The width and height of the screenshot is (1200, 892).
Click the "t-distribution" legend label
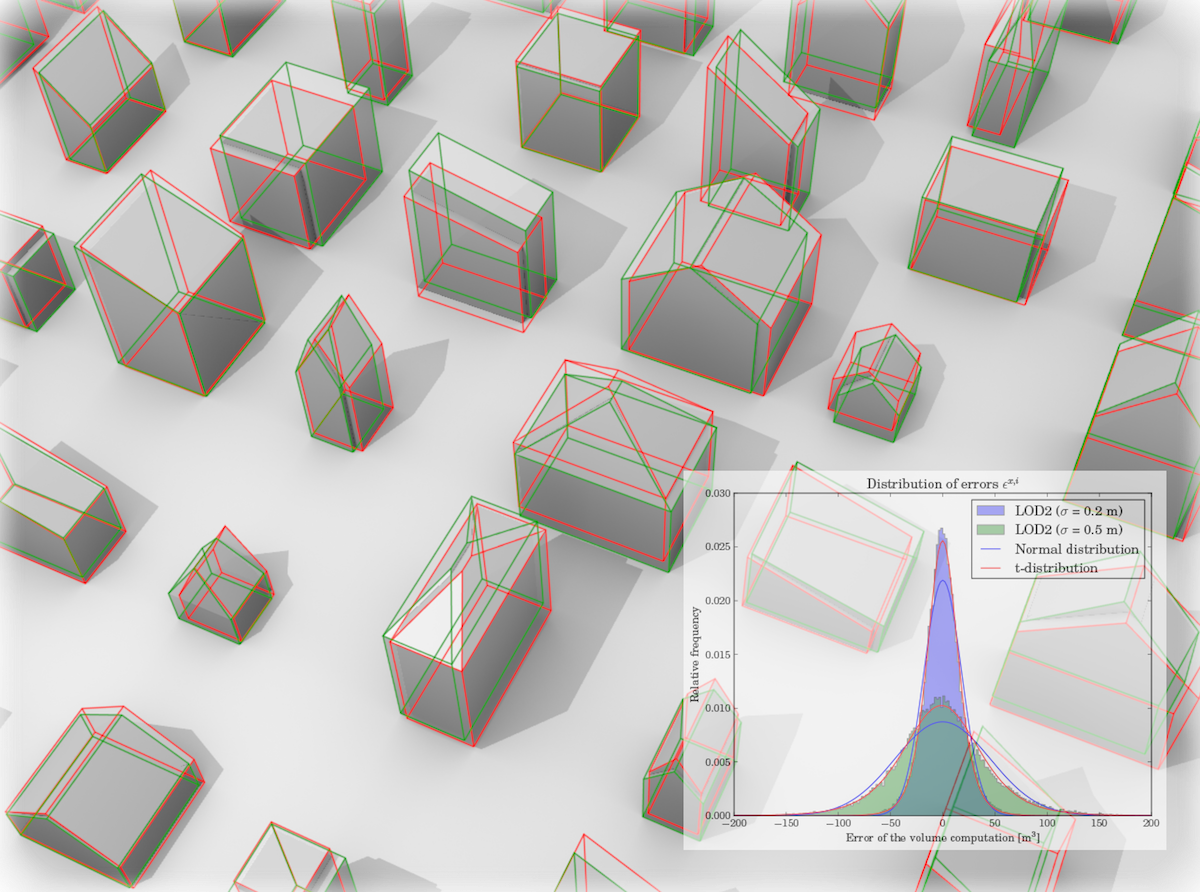coord(1056,568)
